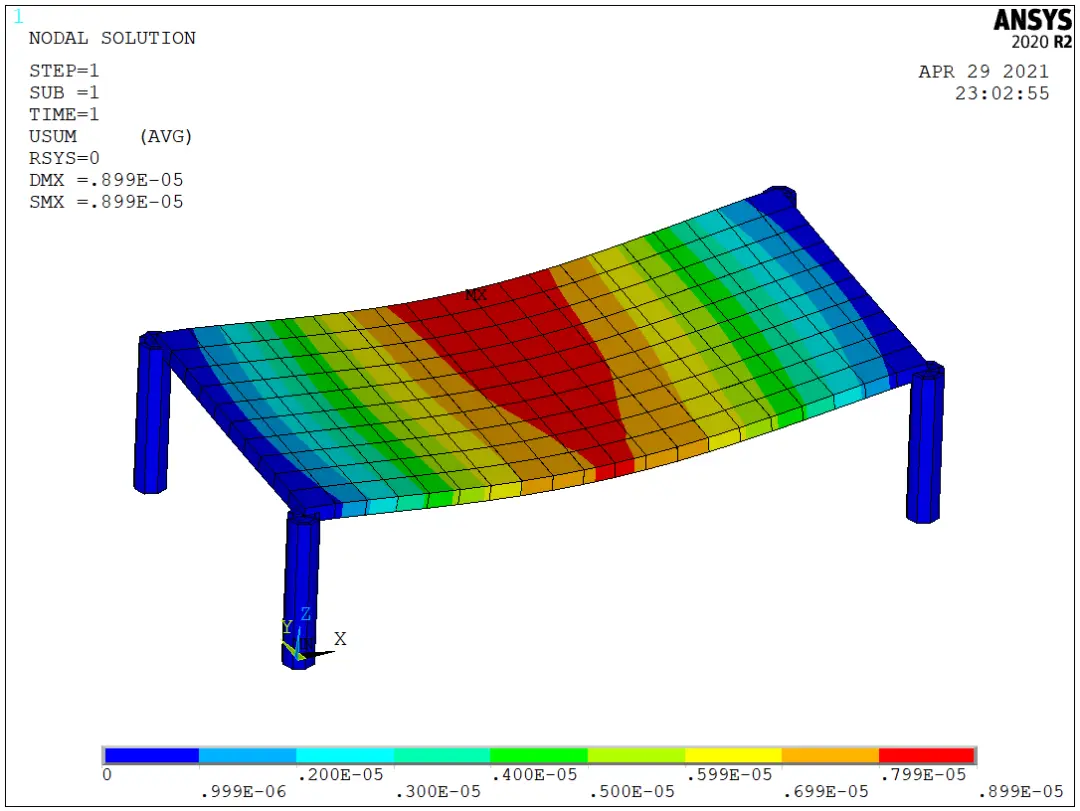Screen dimensions: 1080x811
Task: Click the yellow legend color band
Action: tap(733, 756)
